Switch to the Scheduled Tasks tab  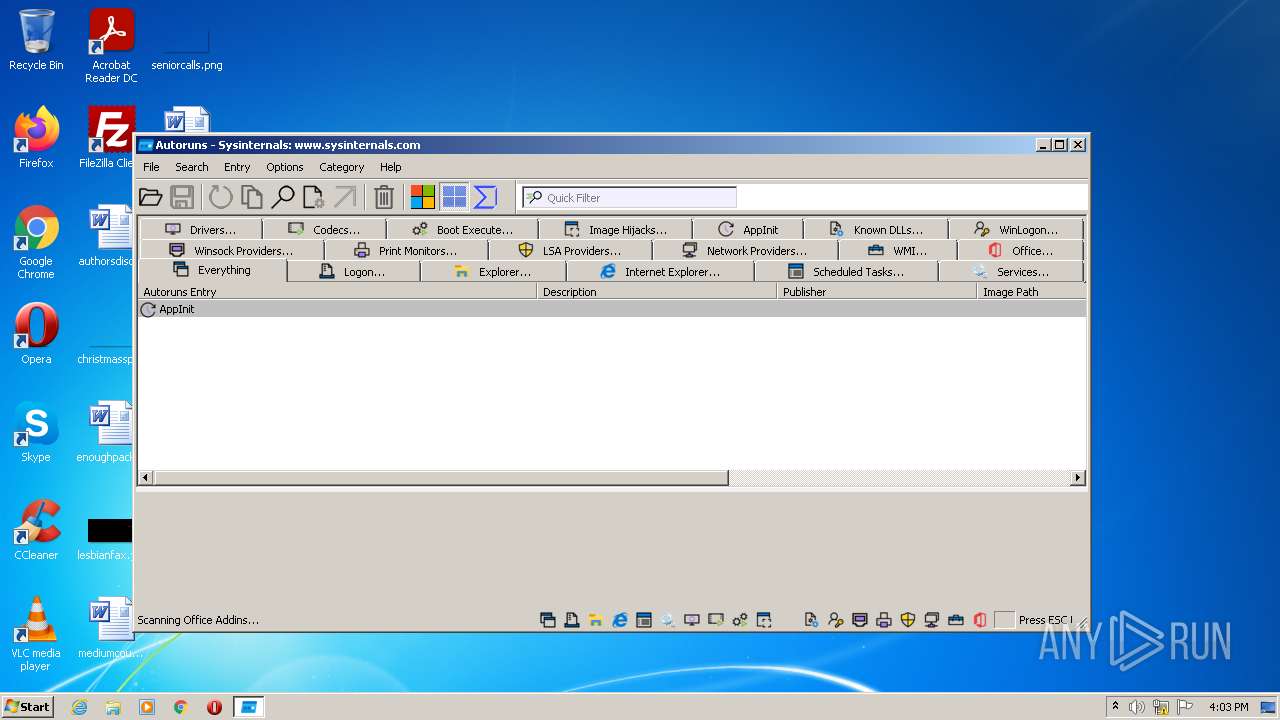pyautogui.click(x=846, y=272)
